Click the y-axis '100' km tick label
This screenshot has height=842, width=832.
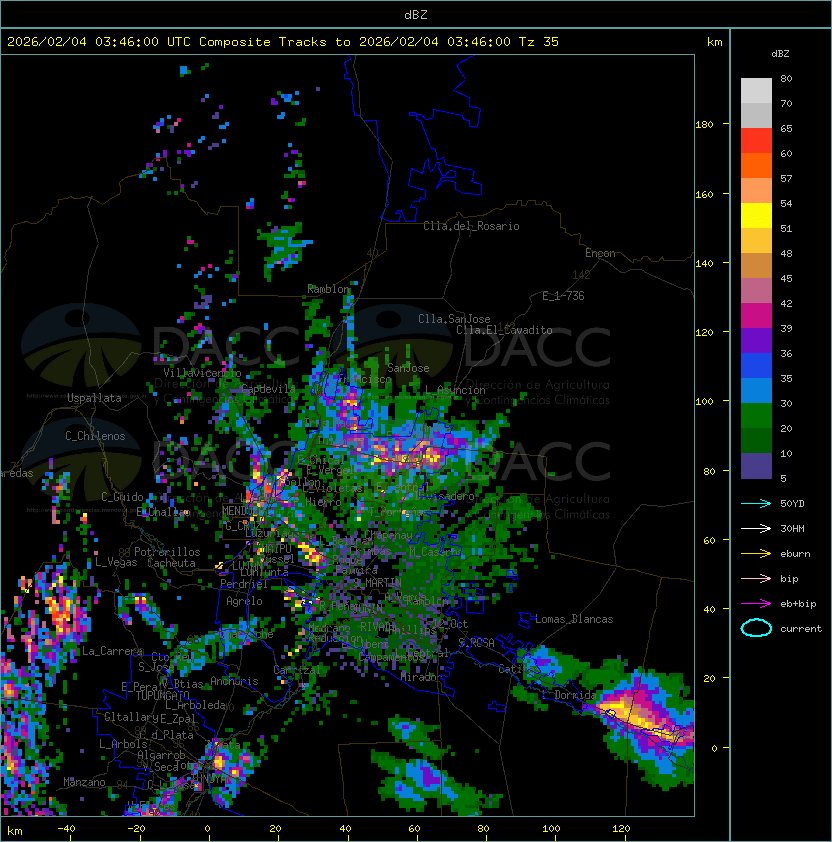(x=704, y=402)
